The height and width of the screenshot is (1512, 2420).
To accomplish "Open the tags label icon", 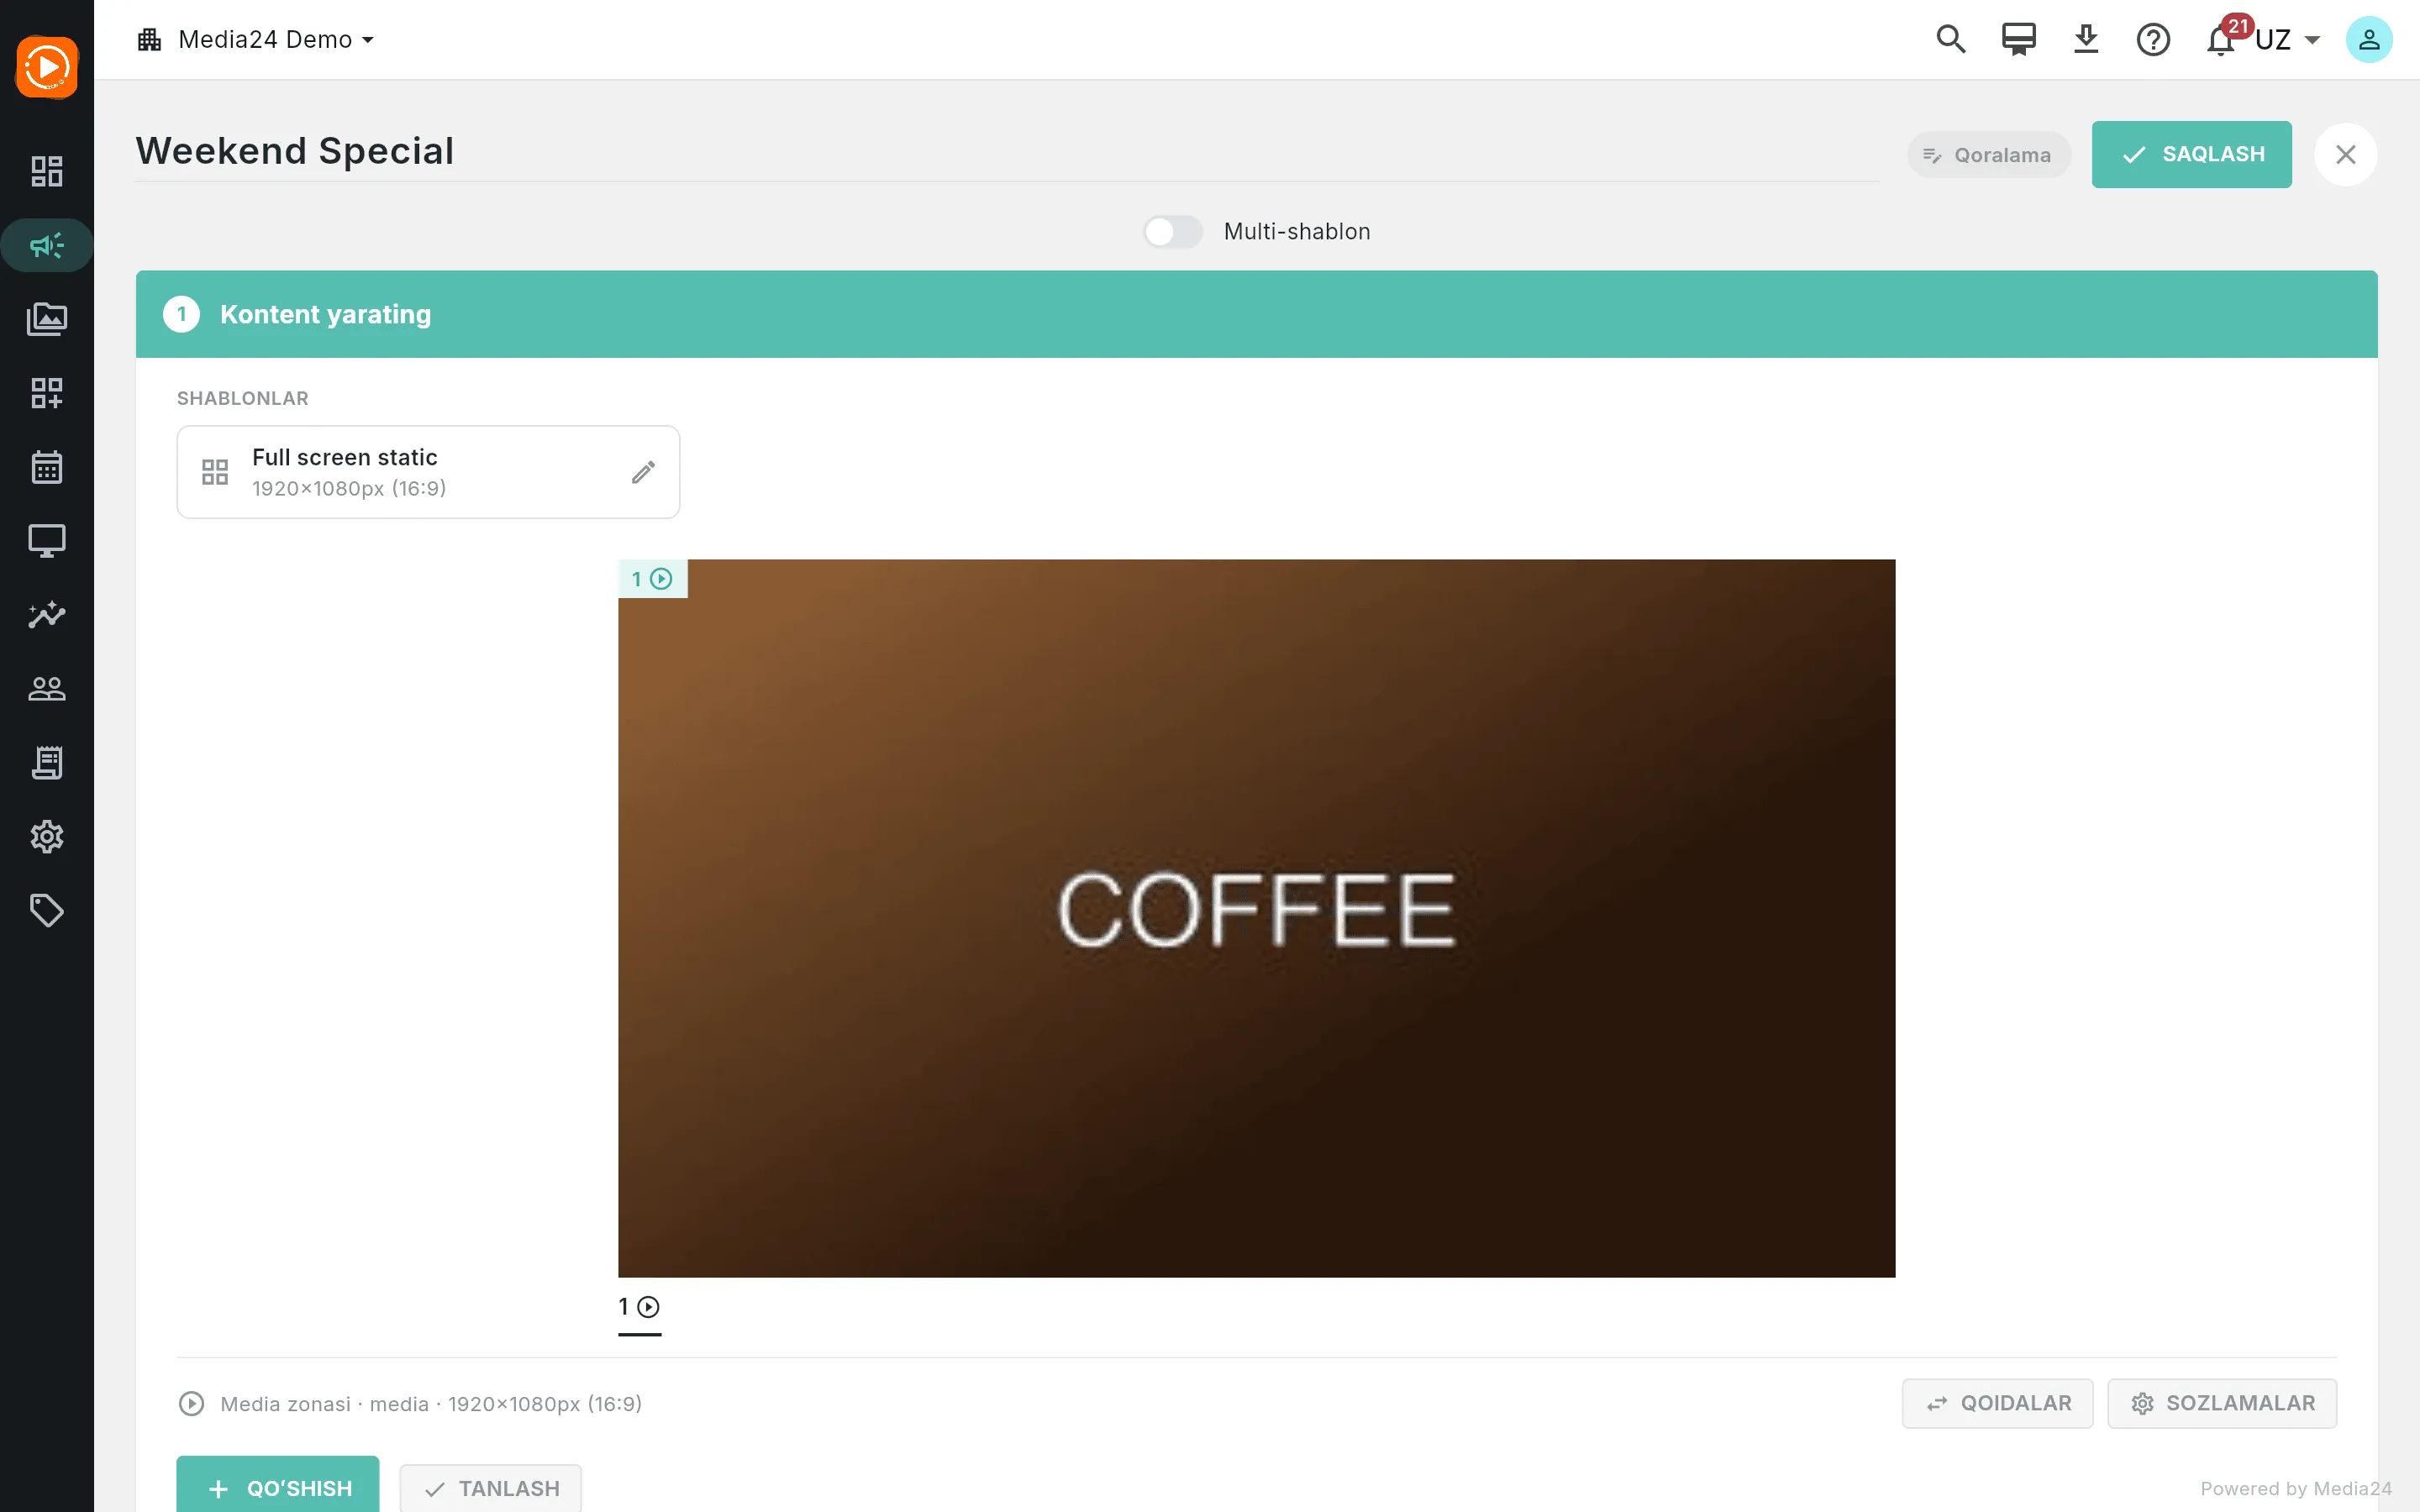I will 46,911.
